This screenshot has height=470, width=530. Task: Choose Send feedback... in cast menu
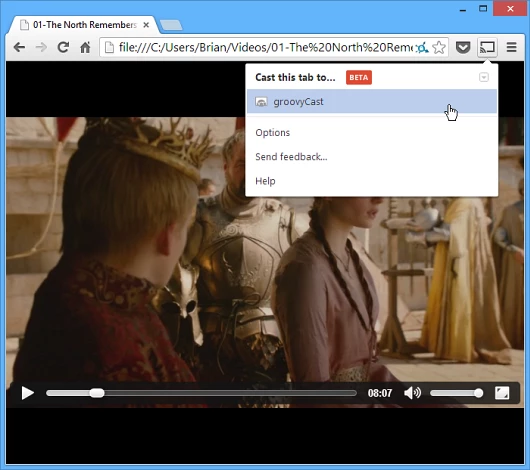[x=291, y=157]
